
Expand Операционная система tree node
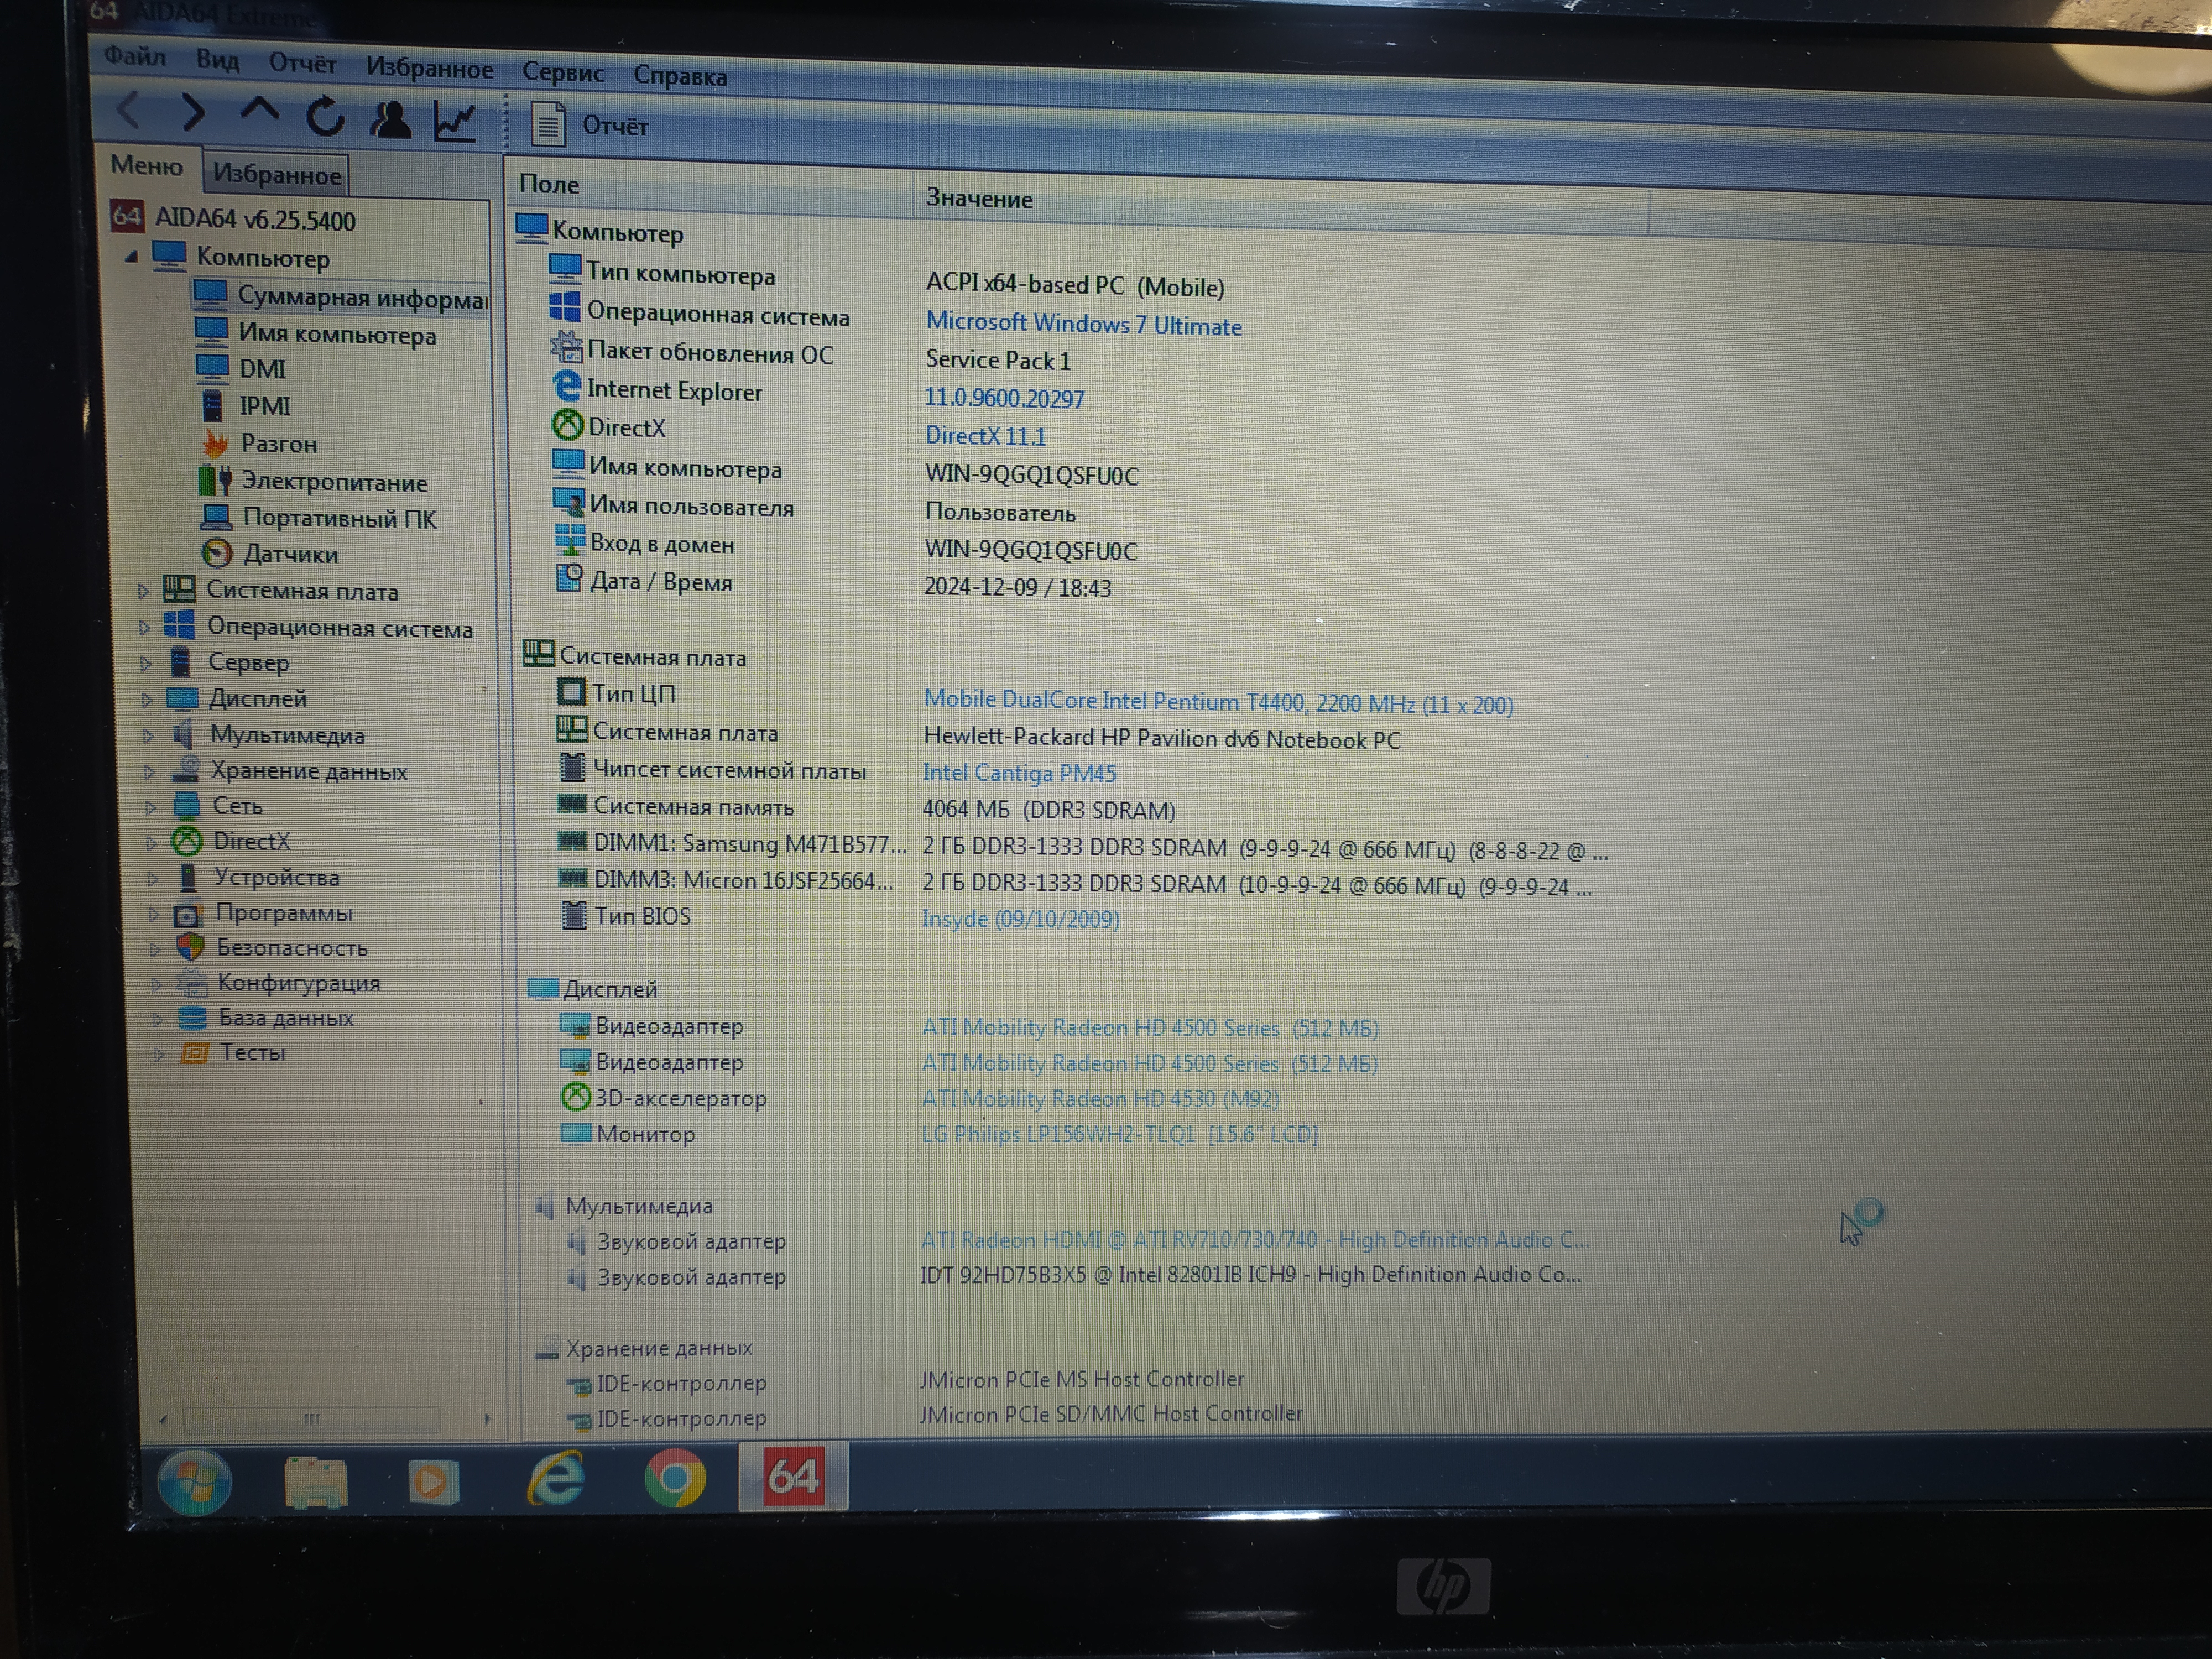[x=144, y=627]
